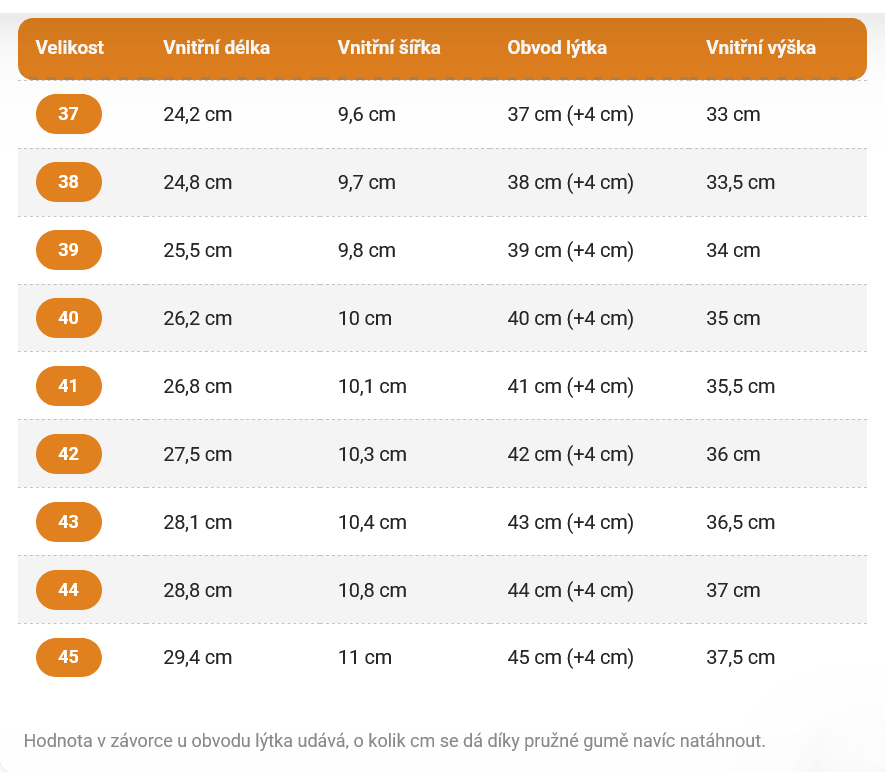Choose the size 39 orange pill

[x=69, y=250]
